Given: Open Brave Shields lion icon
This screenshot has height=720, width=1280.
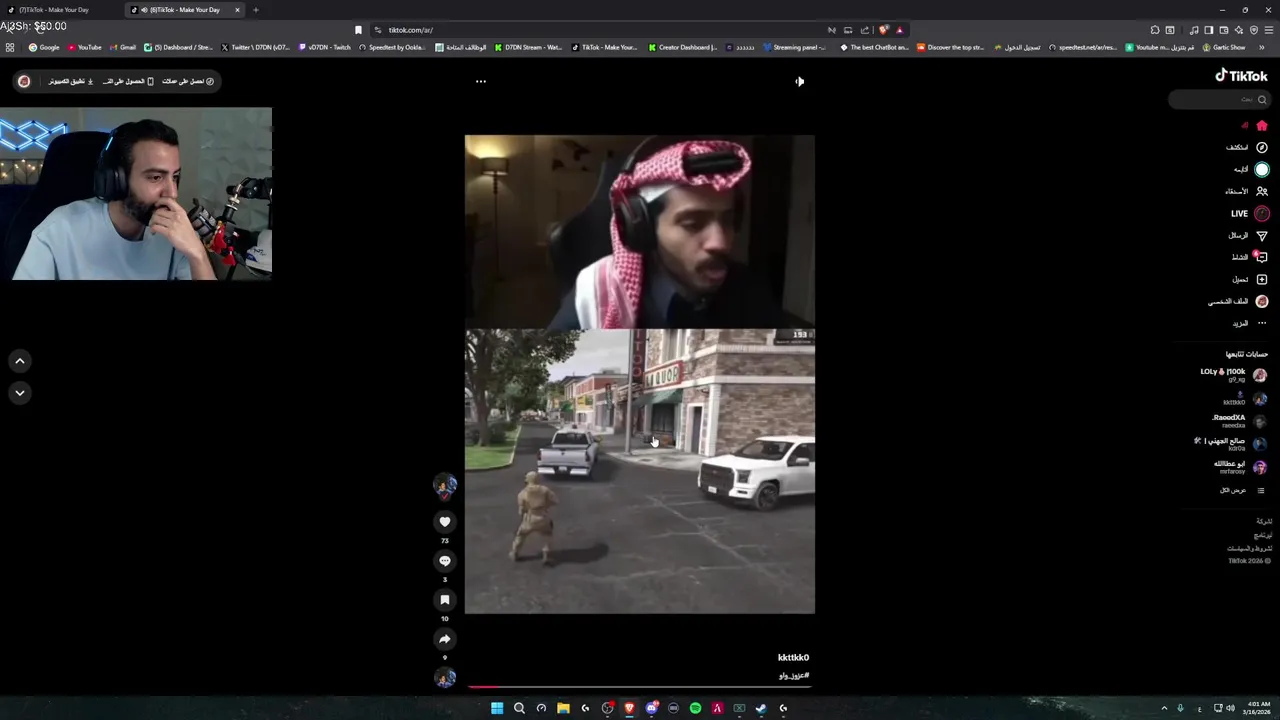Looking at the screenshot, I should (x=883, y=30).
